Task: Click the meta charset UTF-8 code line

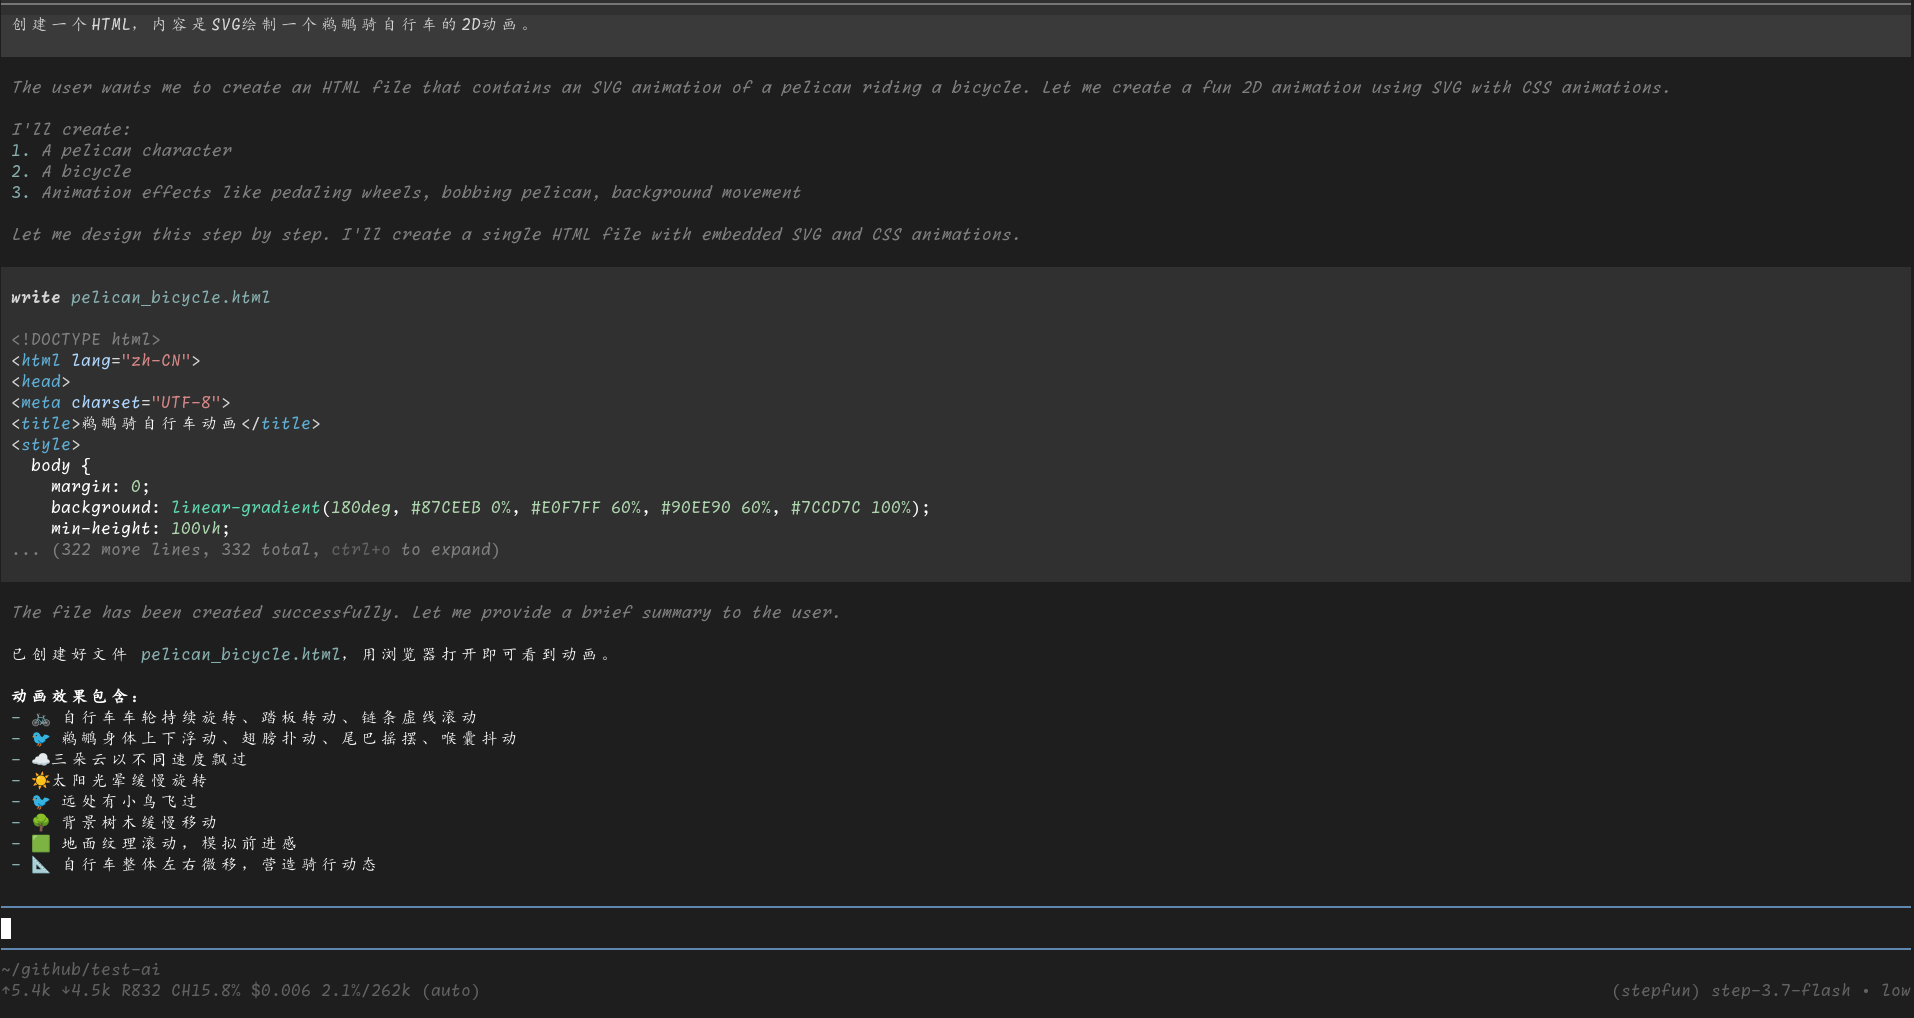Action: (121, 403)
